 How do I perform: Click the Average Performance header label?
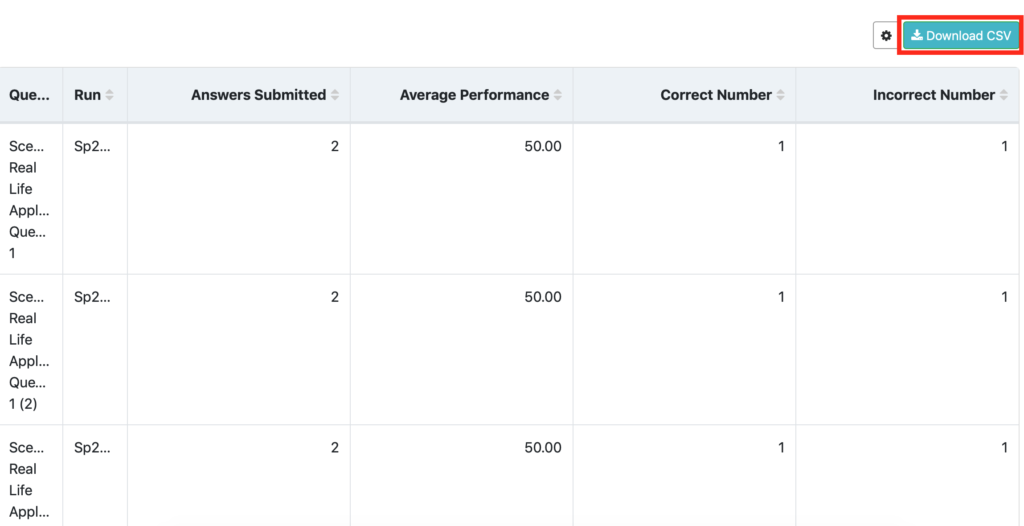(x=475, y=95)
